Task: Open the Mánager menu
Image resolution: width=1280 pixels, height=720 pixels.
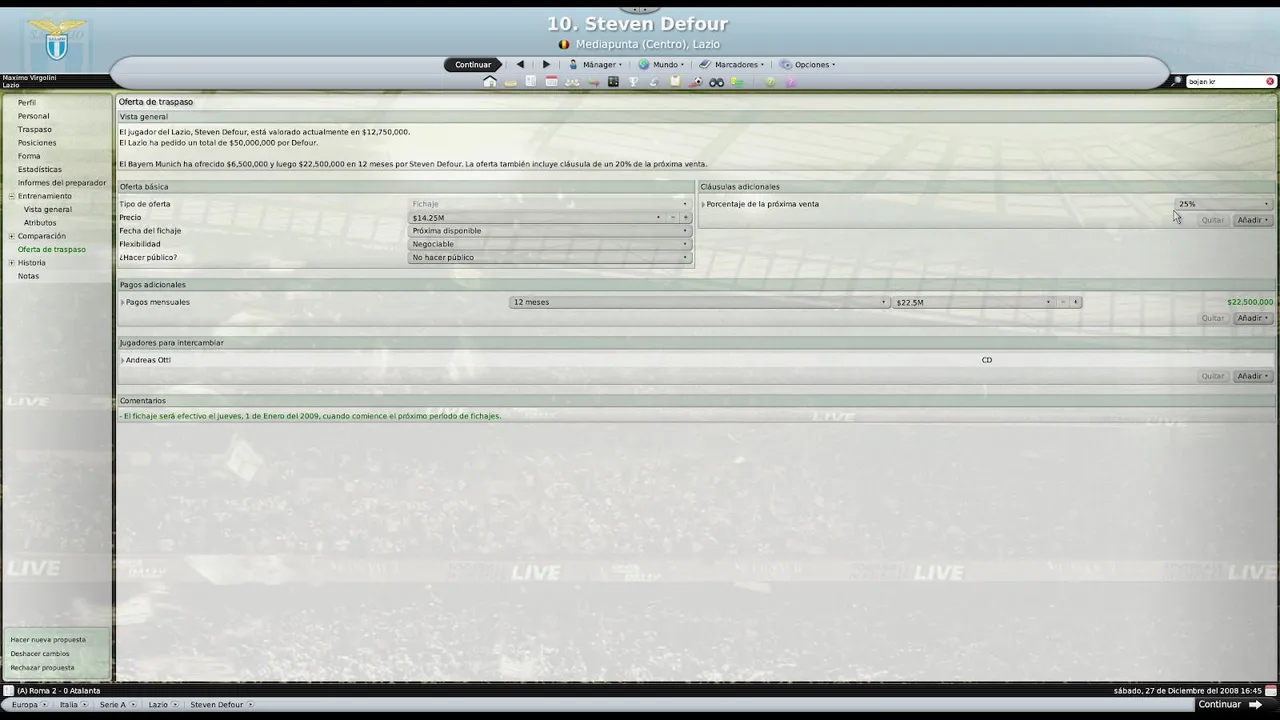Action: [596, 64]
